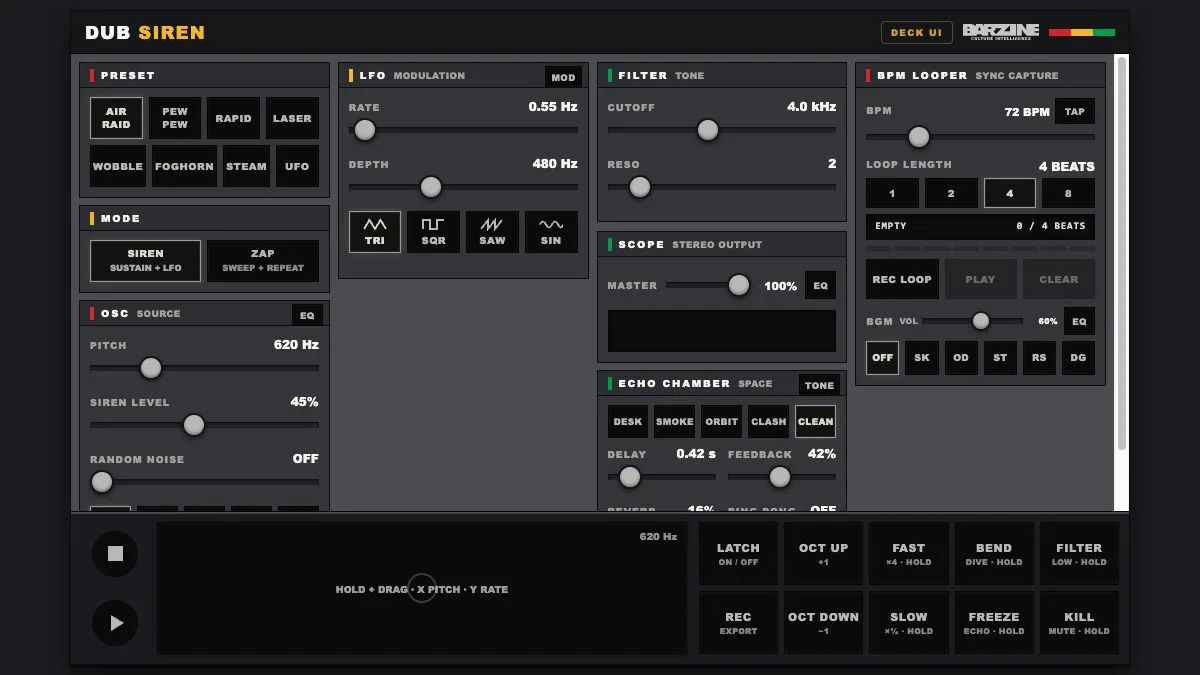
Task: Choose the RAPID preset
Action: 233,118
